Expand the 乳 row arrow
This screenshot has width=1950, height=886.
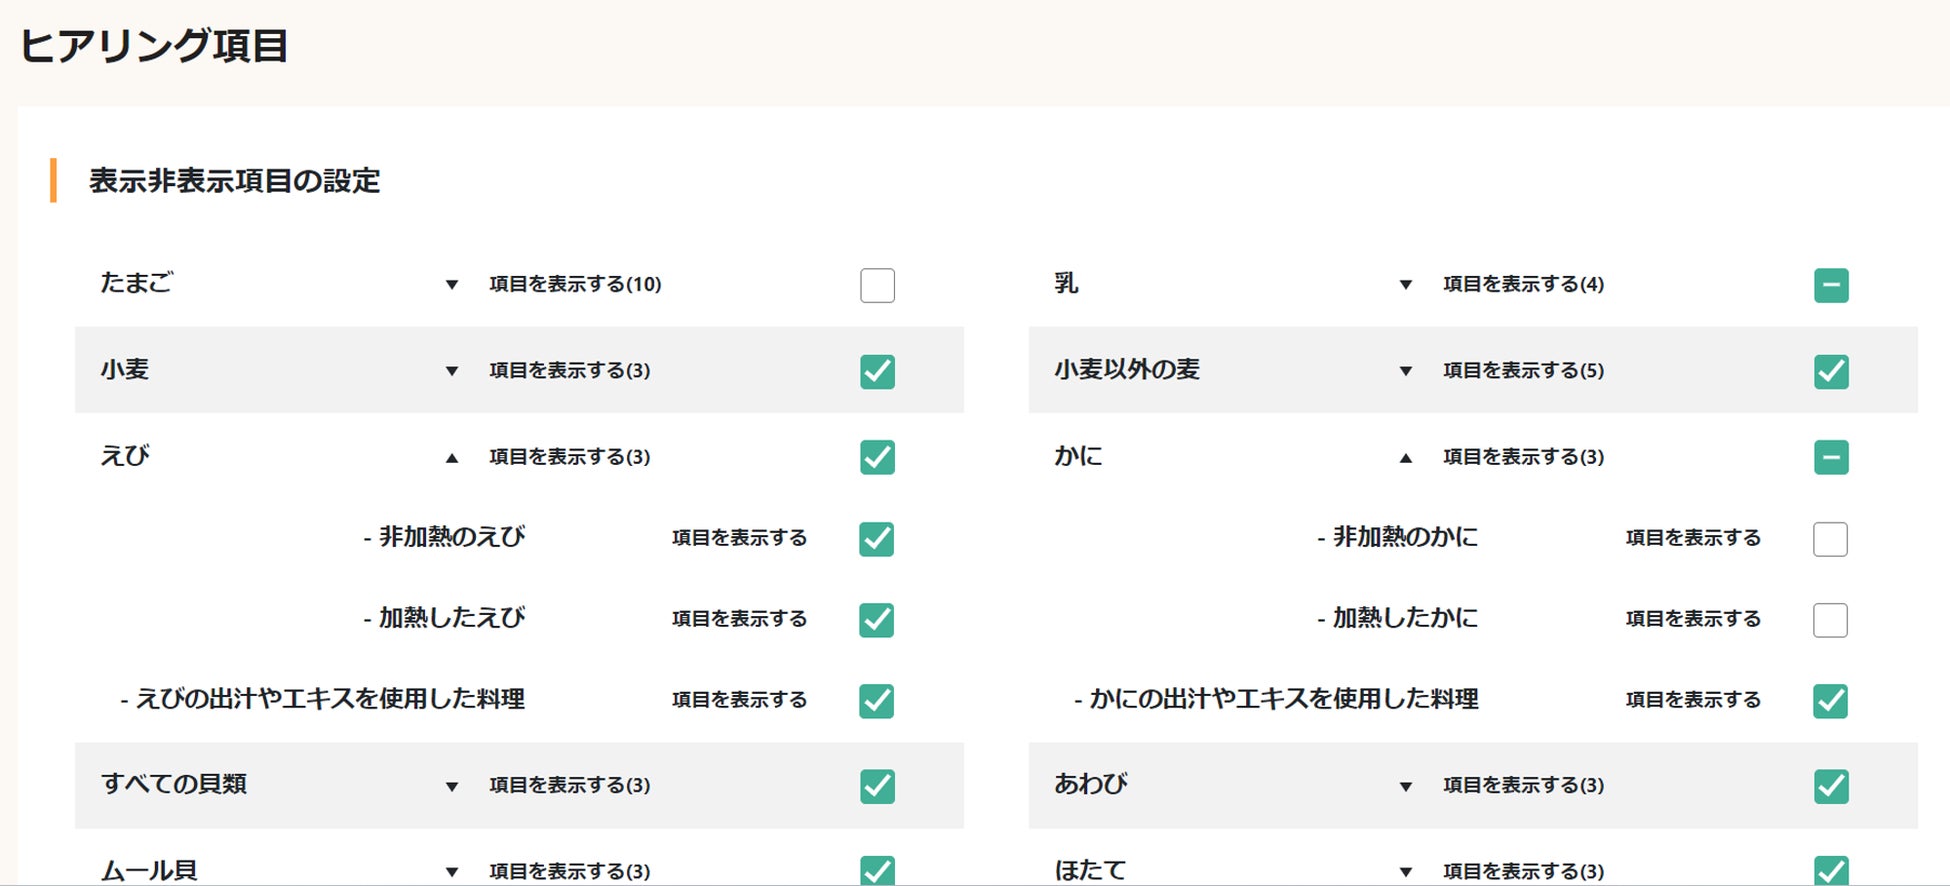click(x=1406, y=285)
